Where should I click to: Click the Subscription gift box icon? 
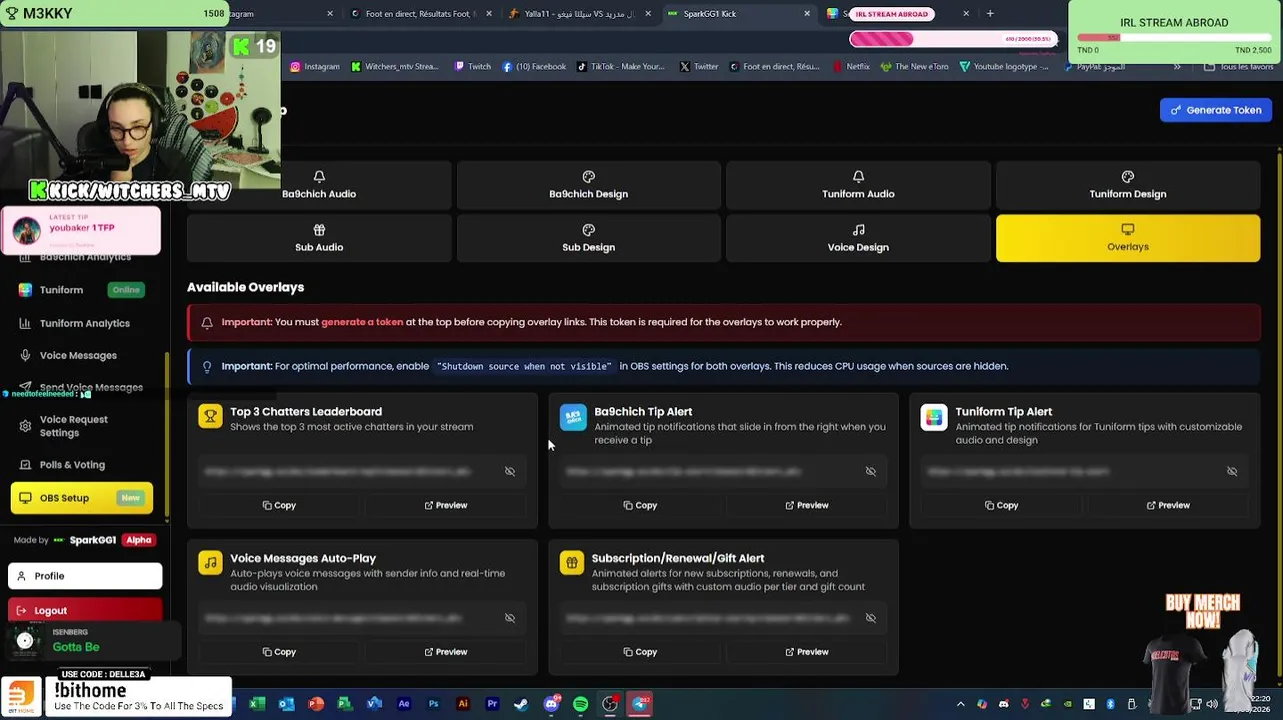tap(571, 563)
